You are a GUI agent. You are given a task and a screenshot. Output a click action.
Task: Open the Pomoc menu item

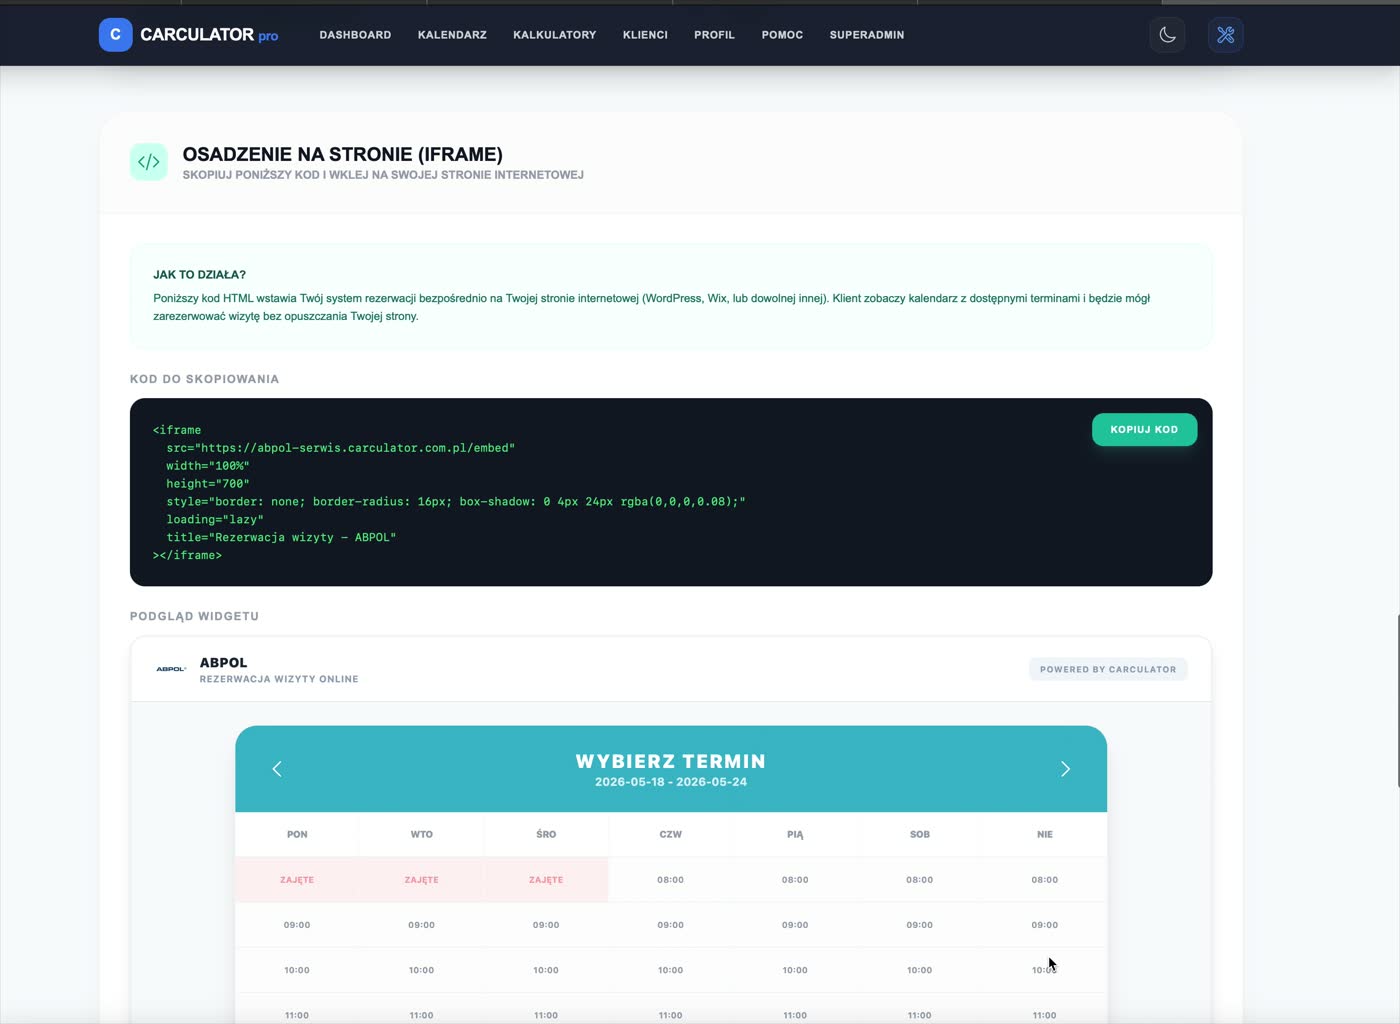point(782,35)
